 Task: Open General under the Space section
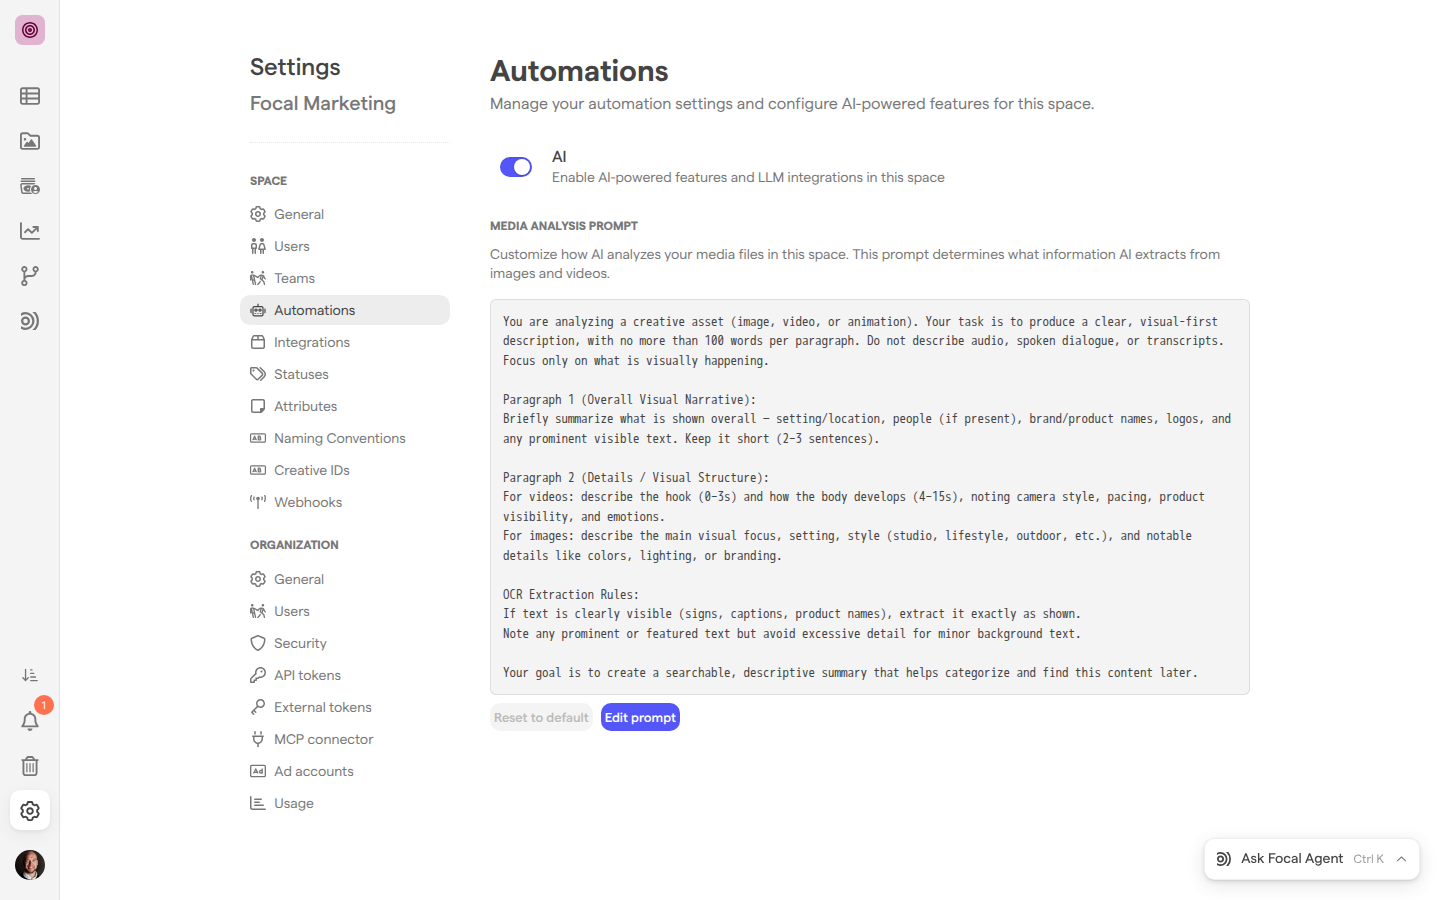pos(345,214)
